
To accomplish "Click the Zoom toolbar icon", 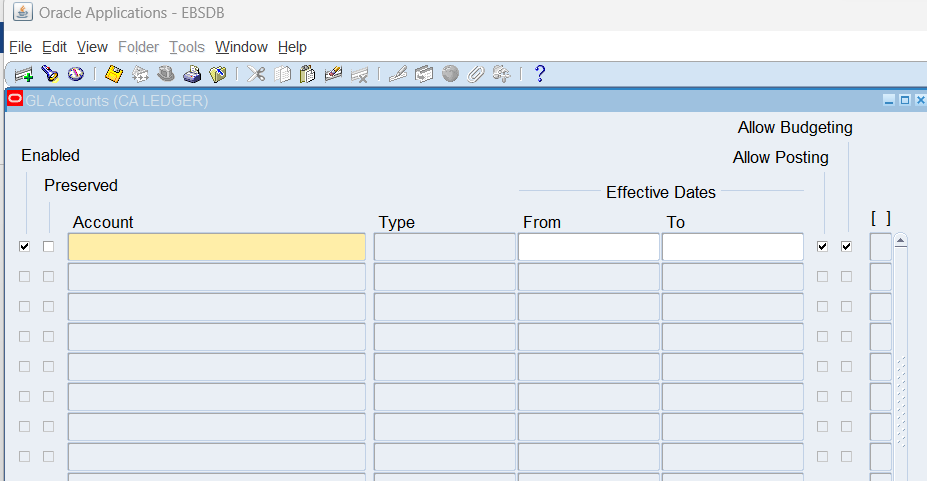I will (424, 74).
